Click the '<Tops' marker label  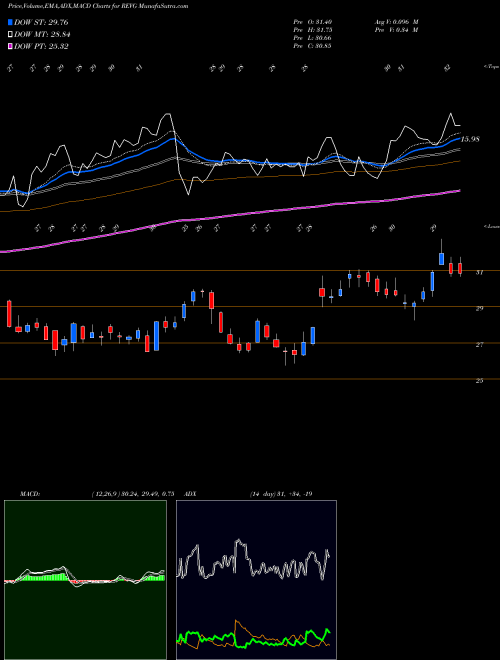tap(491, 67)
